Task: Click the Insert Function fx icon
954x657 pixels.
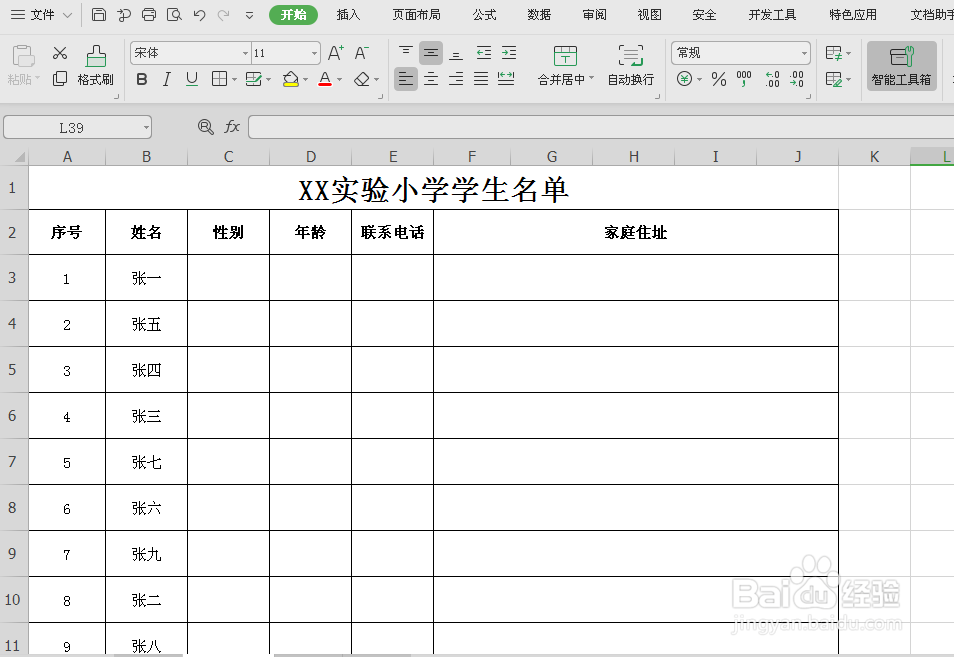Action: pyautogui.click(x=232, y=127)
